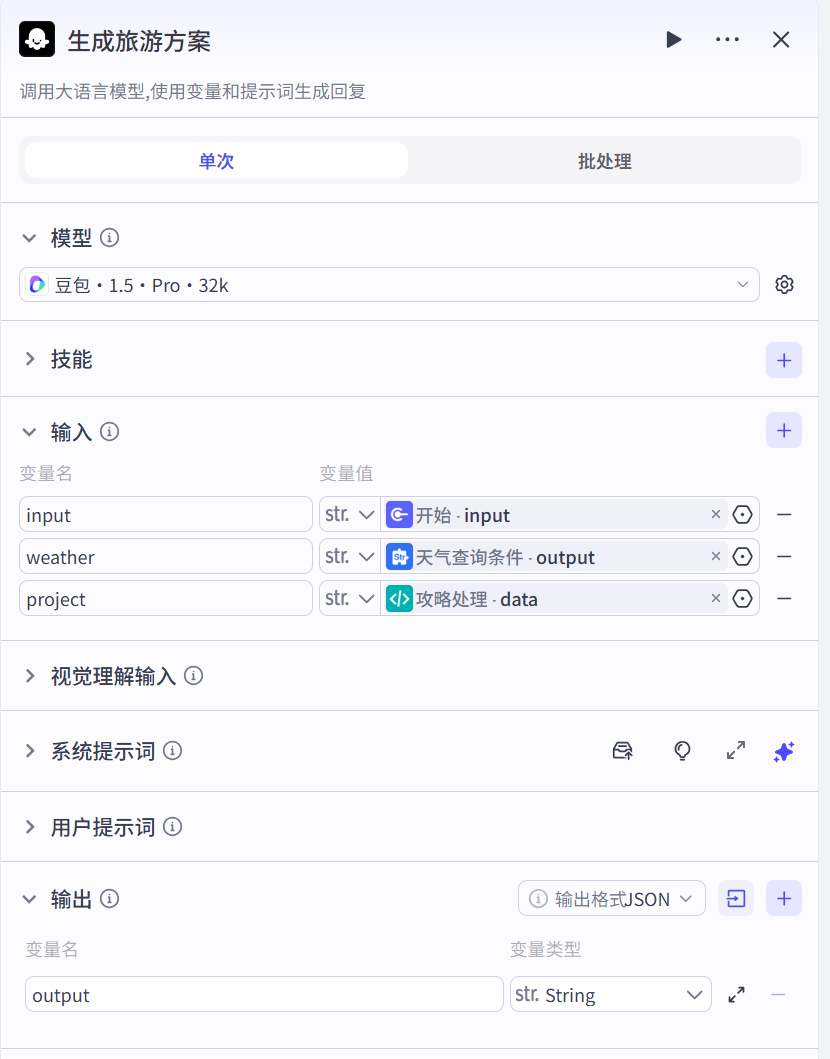This screenshot has width=830, height=1059.
Task: Open the 豆包 1.5 Pro 32k model dropdown
Action: pos(389,285)
